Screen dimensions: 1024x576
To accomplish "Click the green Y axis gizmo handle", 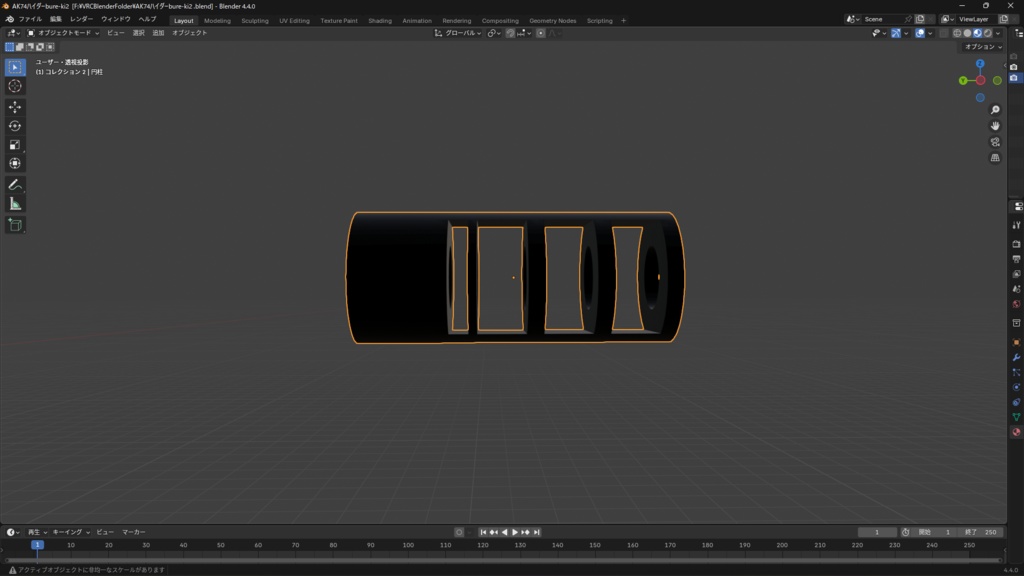I will pos(963,80).
